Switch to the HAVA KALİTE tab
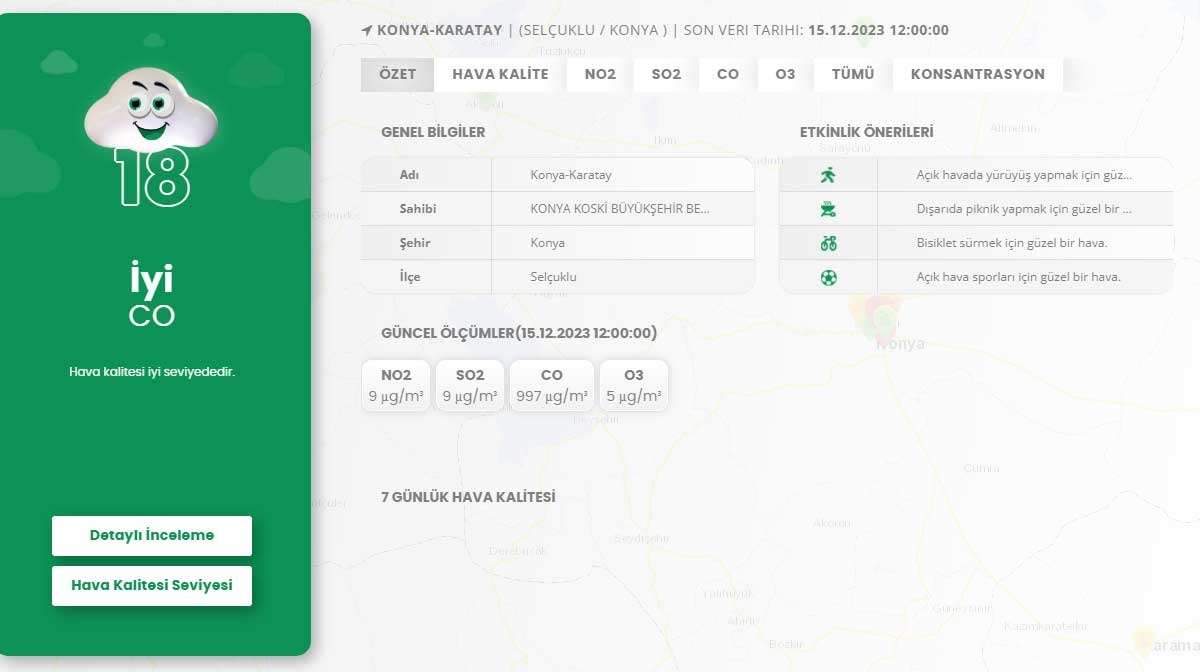This screenshot has height=672, width=1200. (x=500, y=74)
